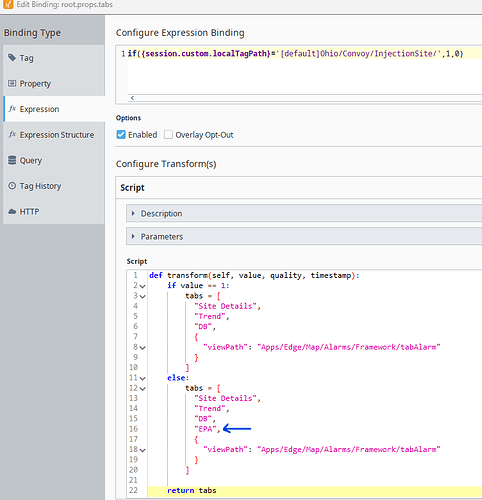Click the Tag History clock icon

click(x=12, y=186)
